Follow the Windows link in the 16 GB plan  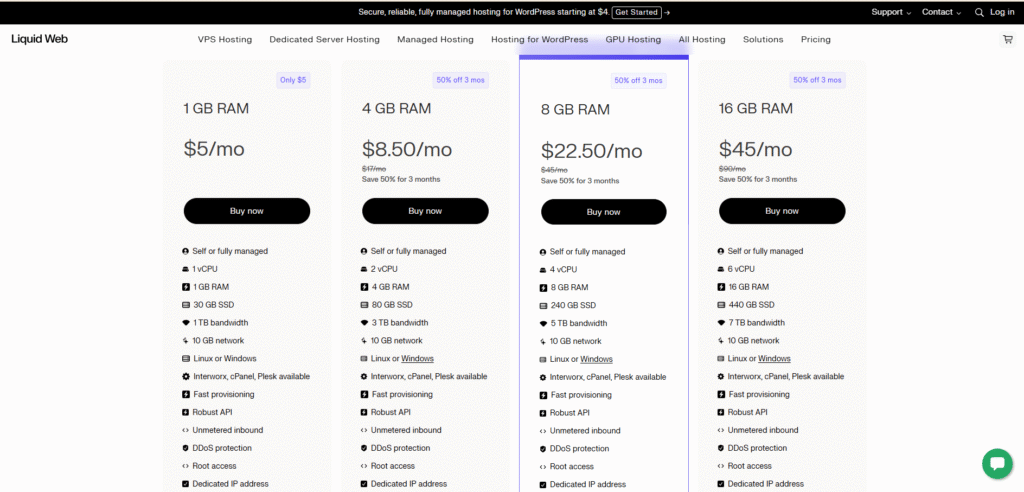[x=774, y=359]
